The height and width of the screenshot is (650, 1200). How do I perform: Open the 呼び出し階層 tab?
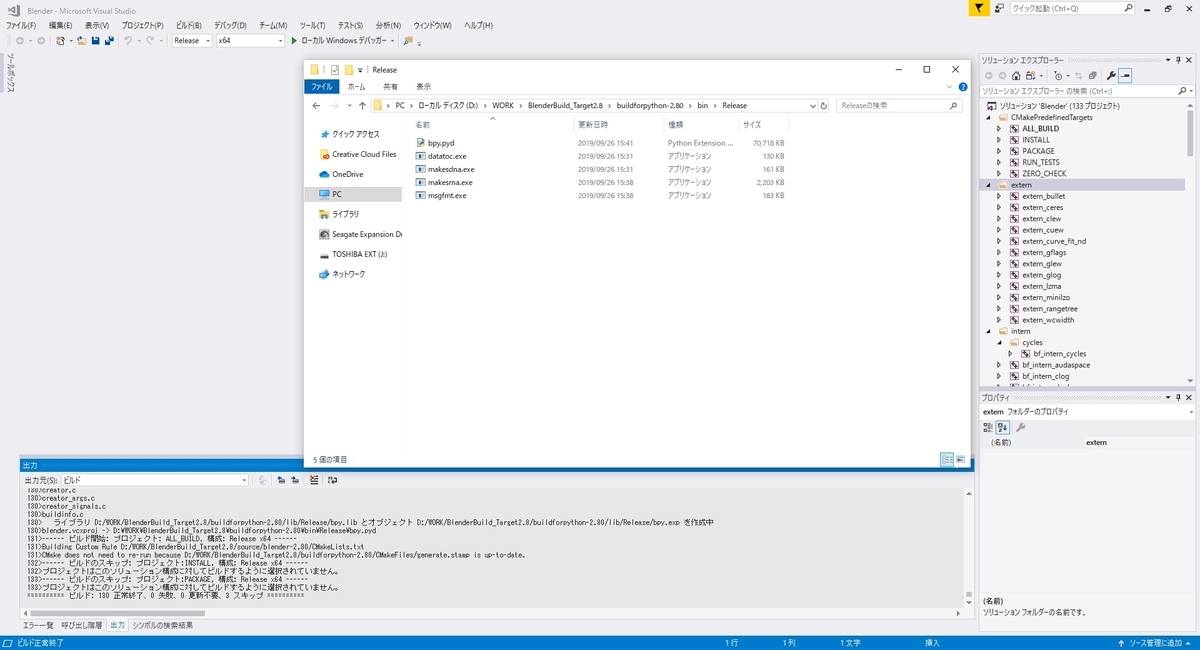click(81, 625)
